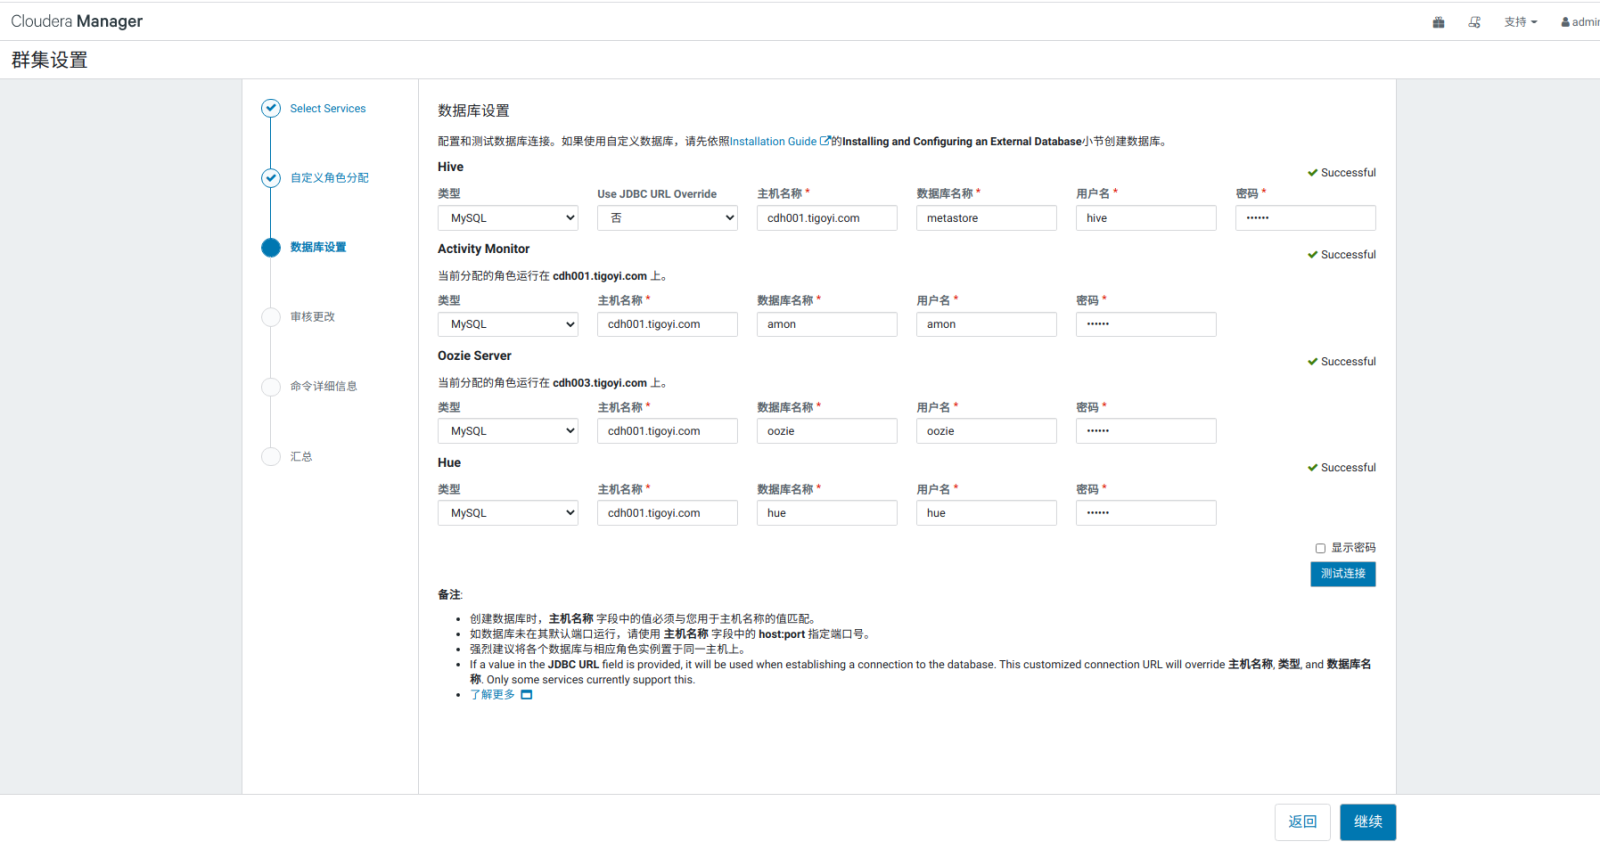Viewport: 1600px width, 850px height.
Task: Click the Oozie Server Successful status
Action: [x=1341, y=362]
